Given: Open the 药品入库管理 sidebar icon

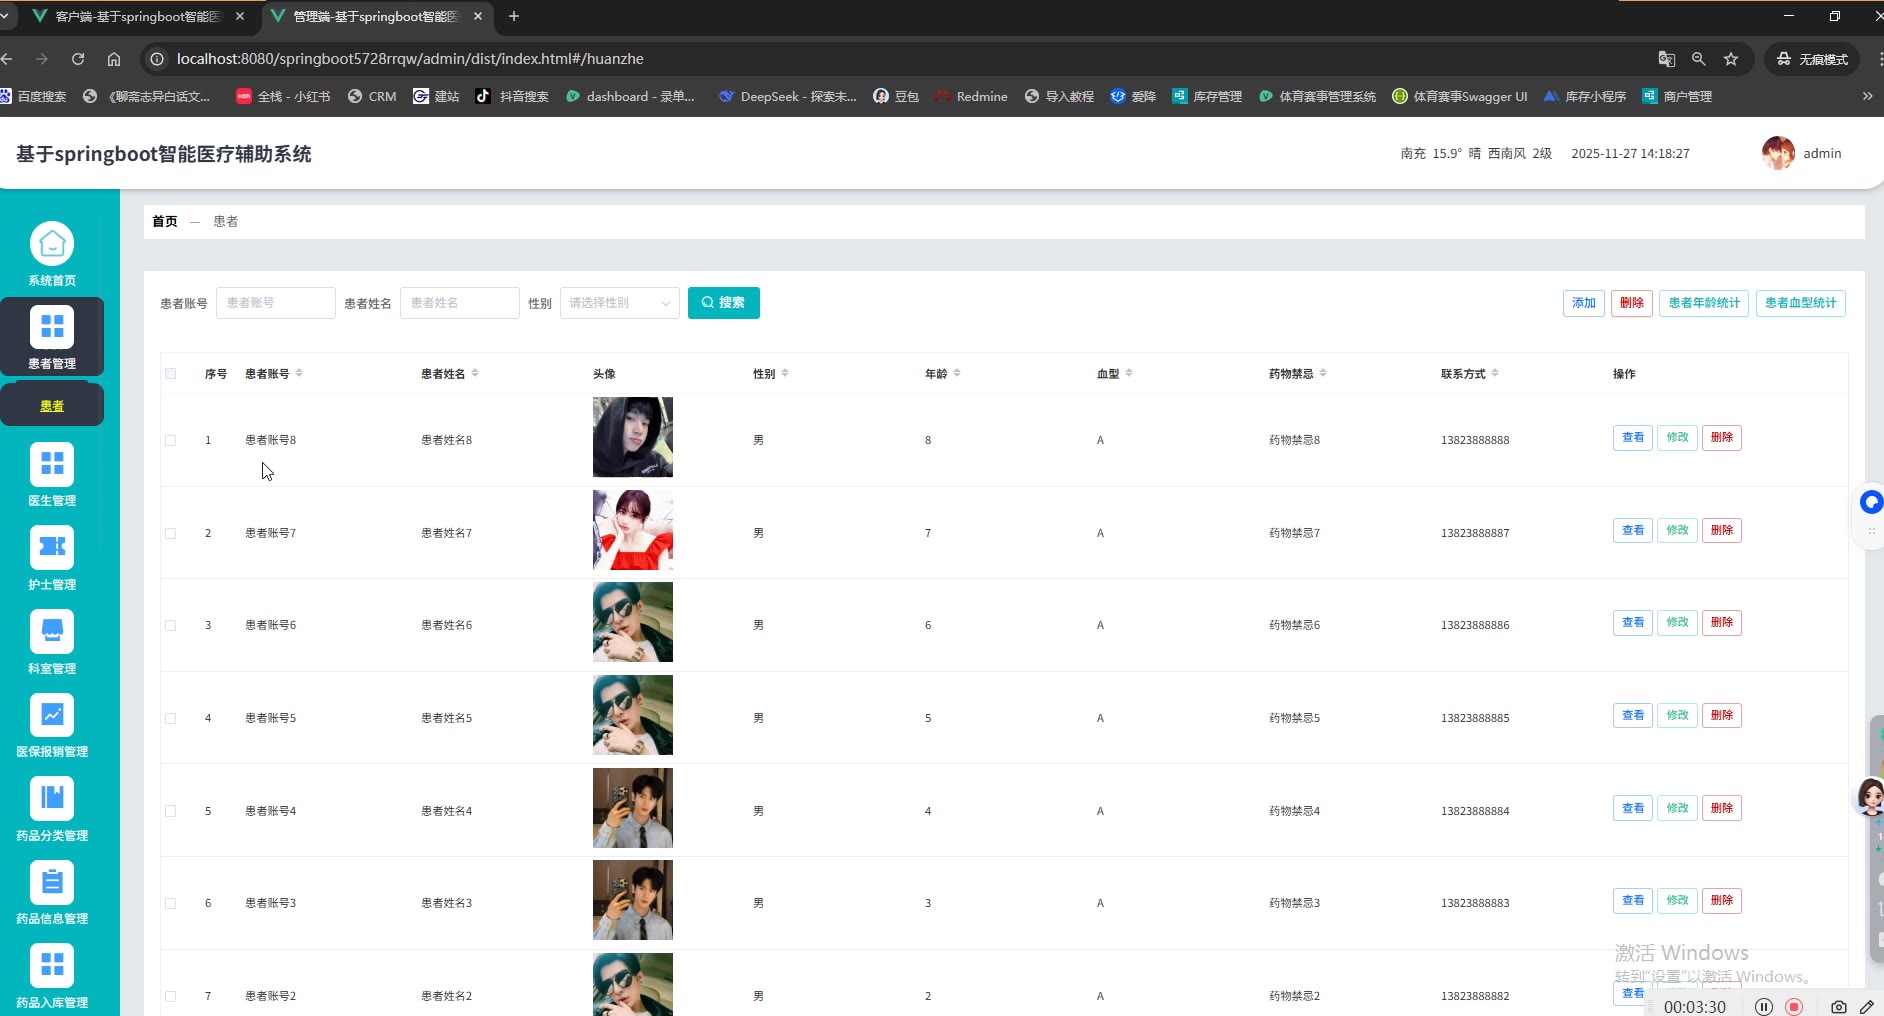Looking at the screenshot, I should pyautogui.click(x=52, y=966).
